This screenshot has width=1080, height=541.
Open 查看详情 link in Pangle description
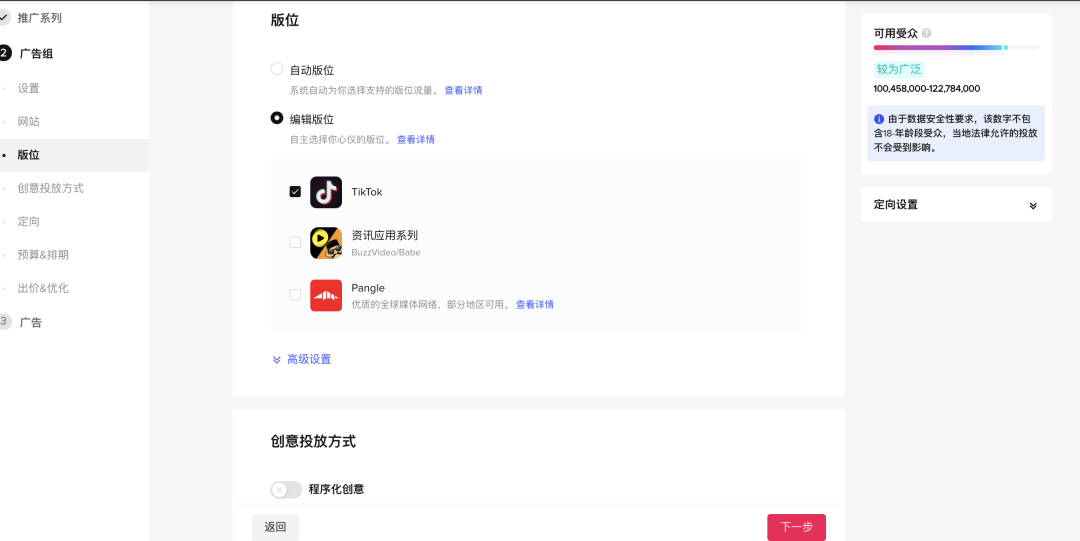click(x=535, y=305)
